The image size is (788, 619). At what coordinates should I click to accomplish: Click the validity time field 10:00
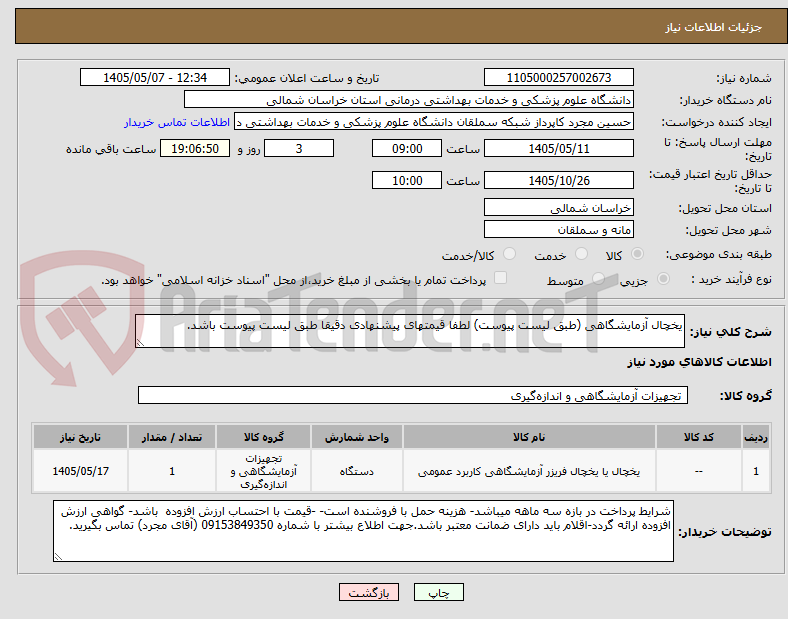pos(407,180)
